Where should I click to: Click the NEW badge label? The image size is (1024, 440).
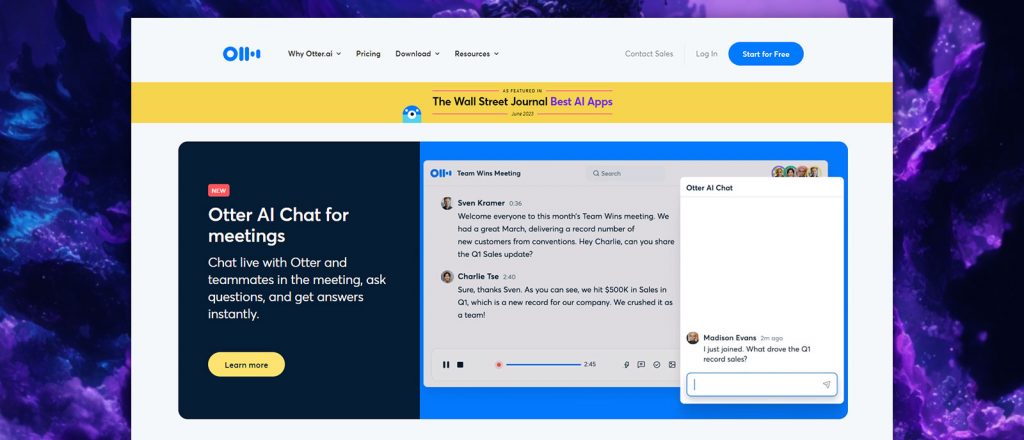[219, 191]
